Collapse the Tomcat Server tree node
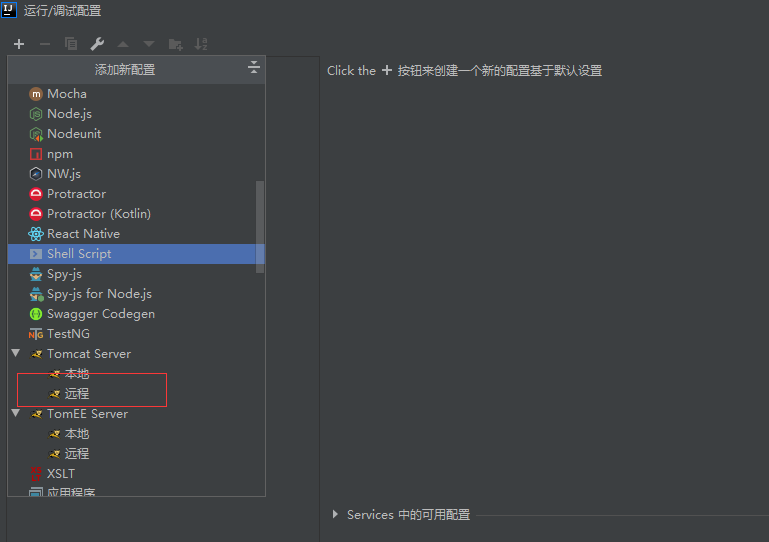The image size is (769, 542). (16, 354)
